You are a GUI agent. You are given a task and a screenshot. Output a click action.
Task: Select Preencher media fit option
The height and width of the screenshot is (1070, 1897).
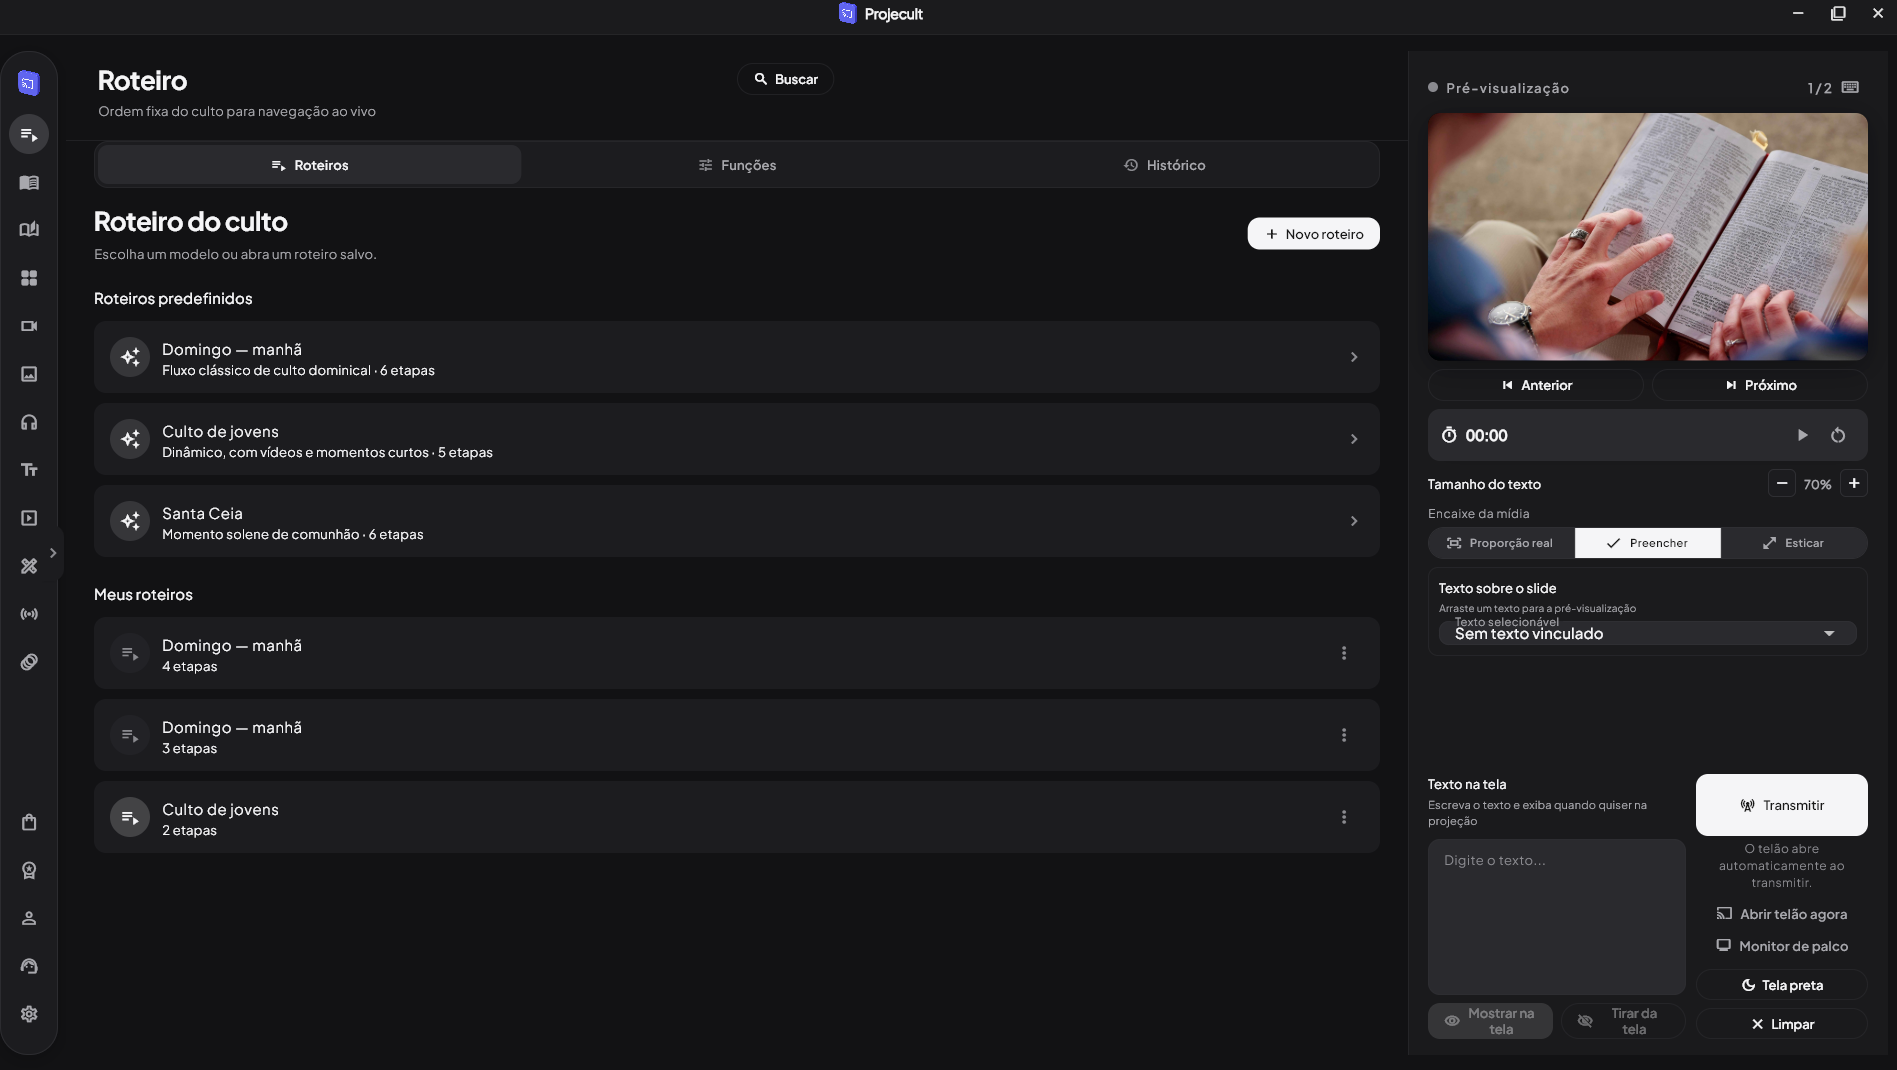pos(1648,543)
